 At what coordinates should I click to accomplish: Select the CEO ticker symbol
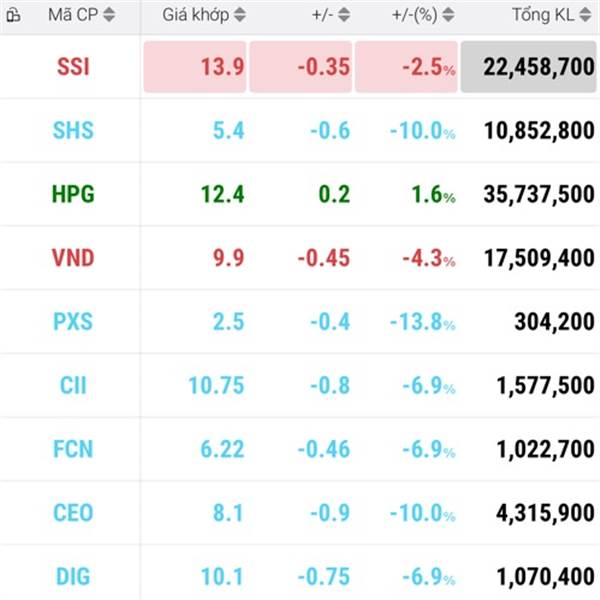[x=72, y=513]
